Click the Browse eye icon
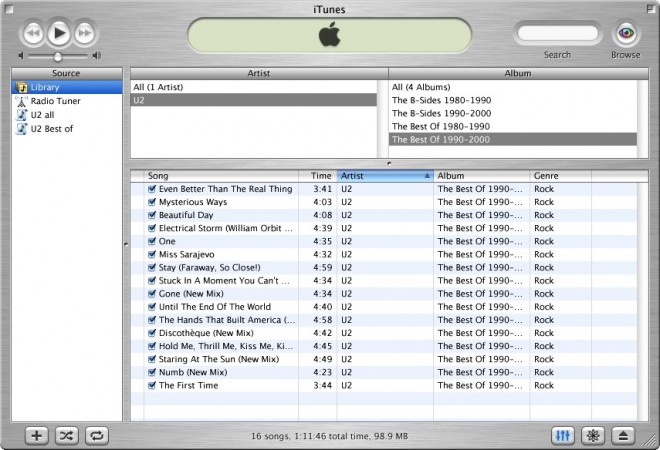Screen dimensions: 660x450 click(x=626, y=33)
